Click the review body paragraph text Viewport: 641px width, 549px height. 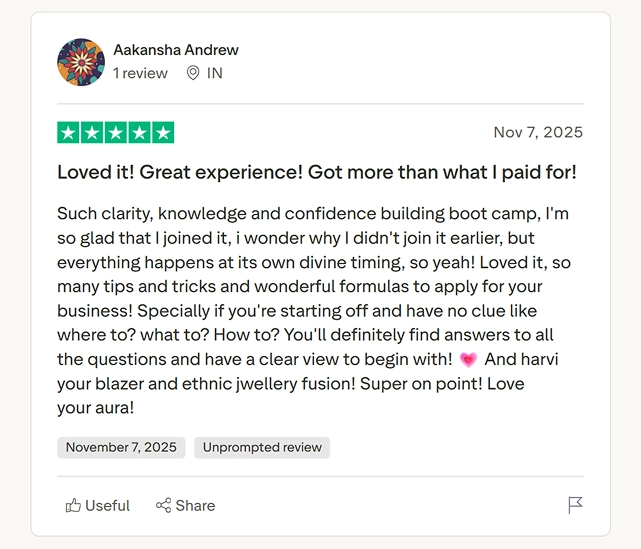315,310
